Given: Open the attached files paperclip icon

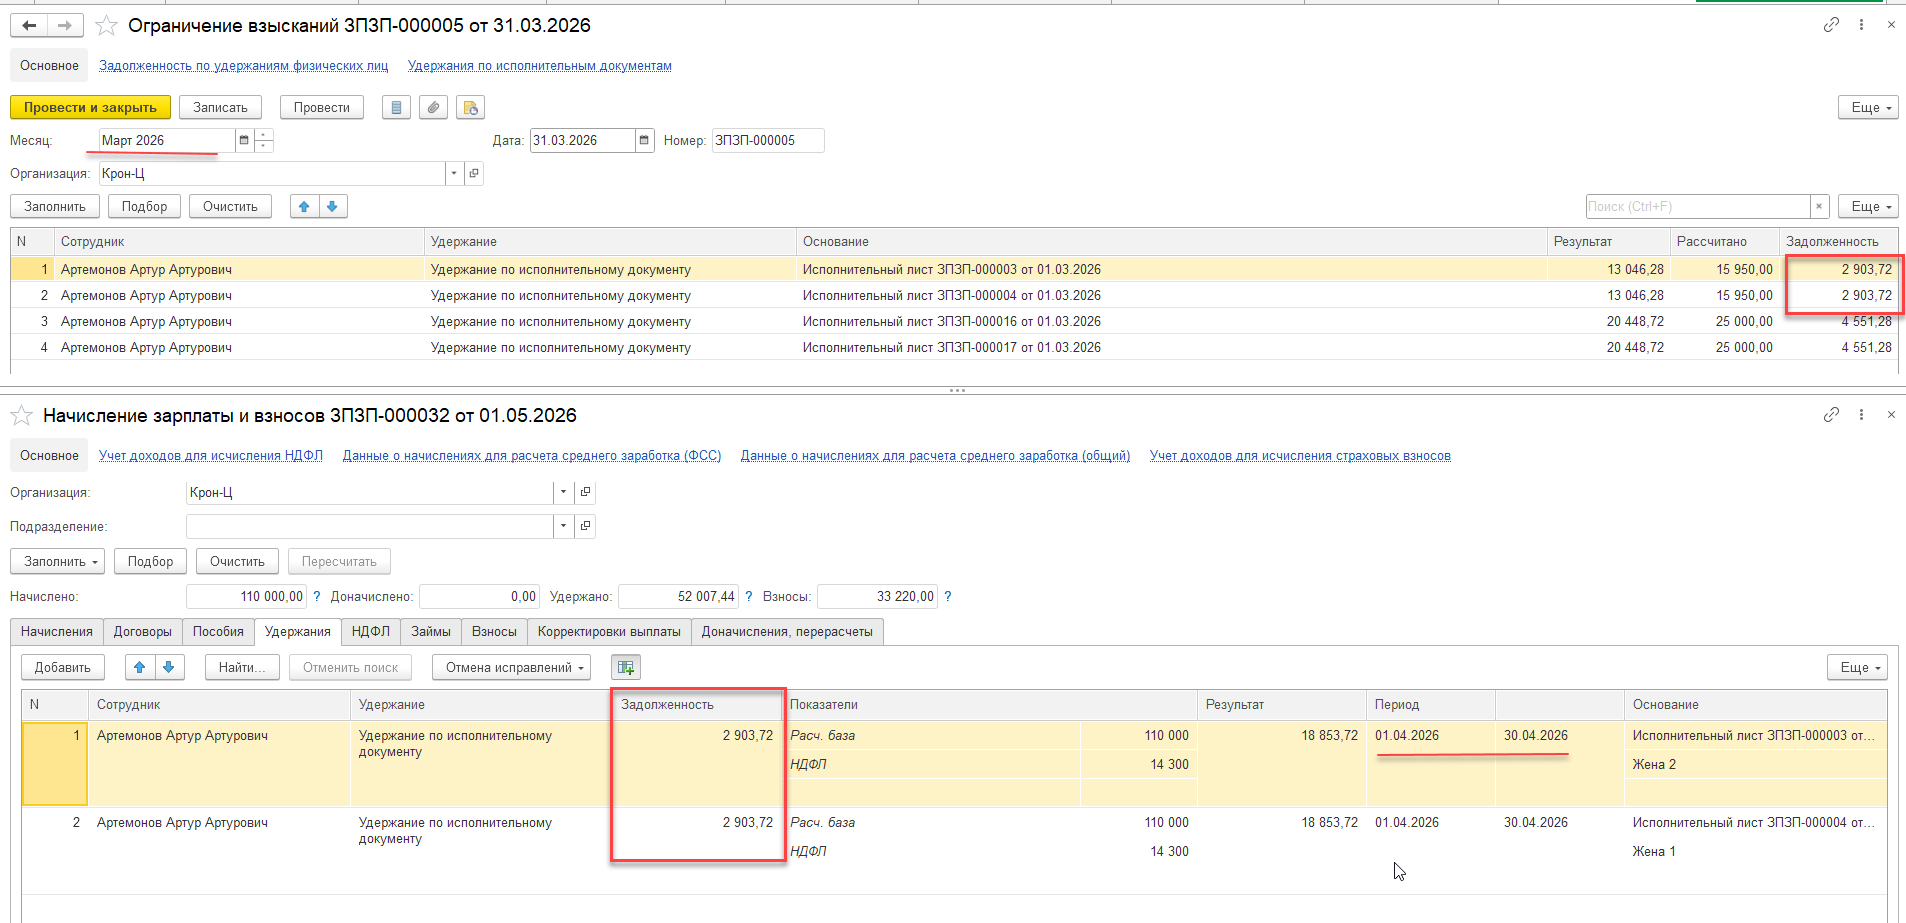Looking at the screenshot, I should tap(433, 108).
